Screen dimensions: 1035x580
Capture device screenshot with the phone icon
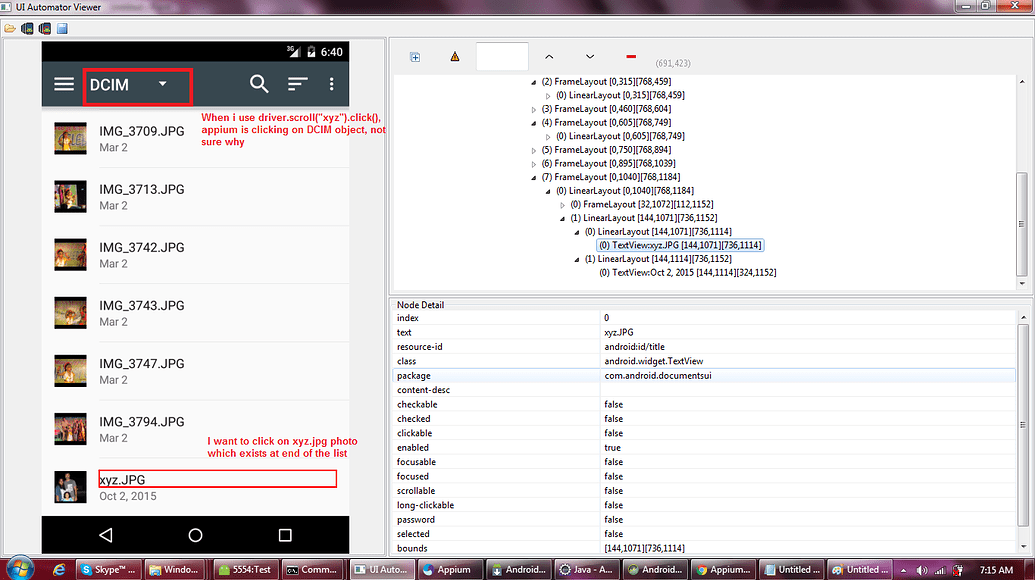(28, 28)
